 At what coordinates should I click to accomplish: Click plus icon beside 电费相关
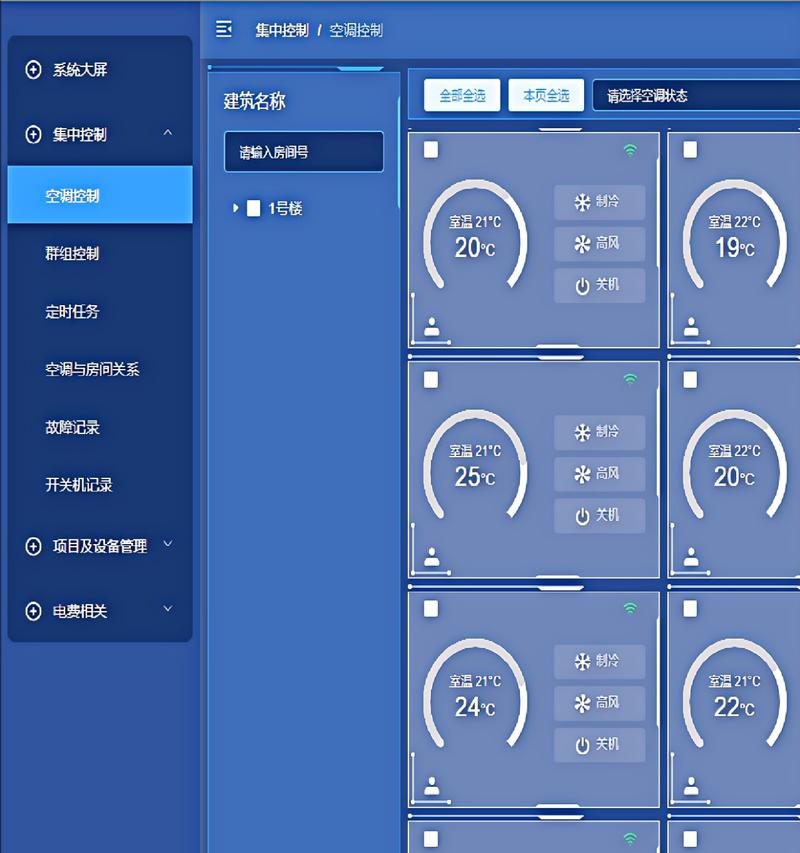click(33, 611)
